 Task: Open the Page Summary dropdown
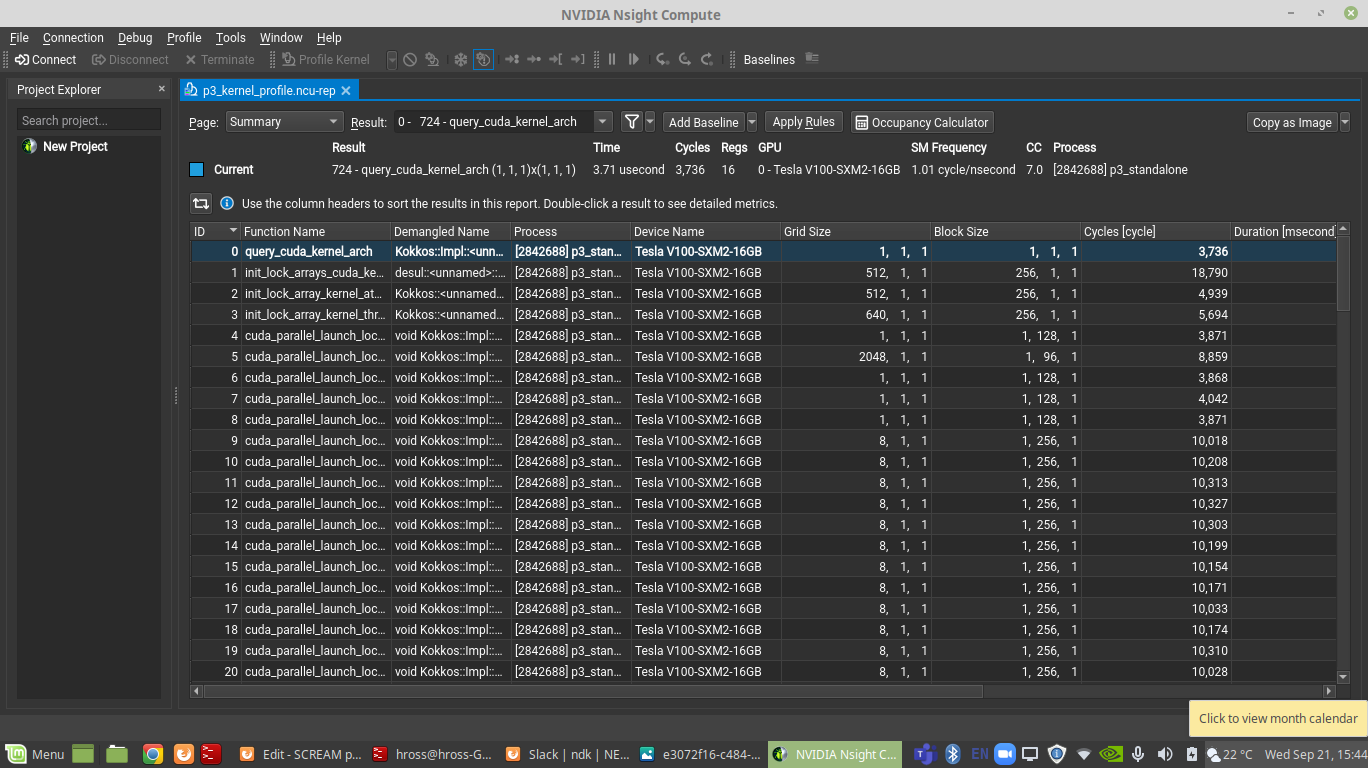284,121
